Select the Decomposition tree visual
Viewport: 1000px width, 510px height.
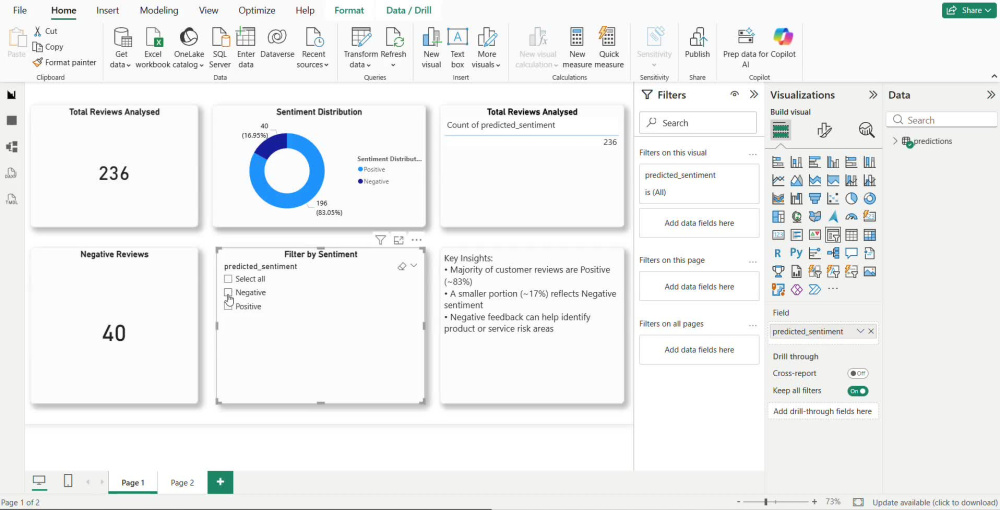(x=833, y=253)
